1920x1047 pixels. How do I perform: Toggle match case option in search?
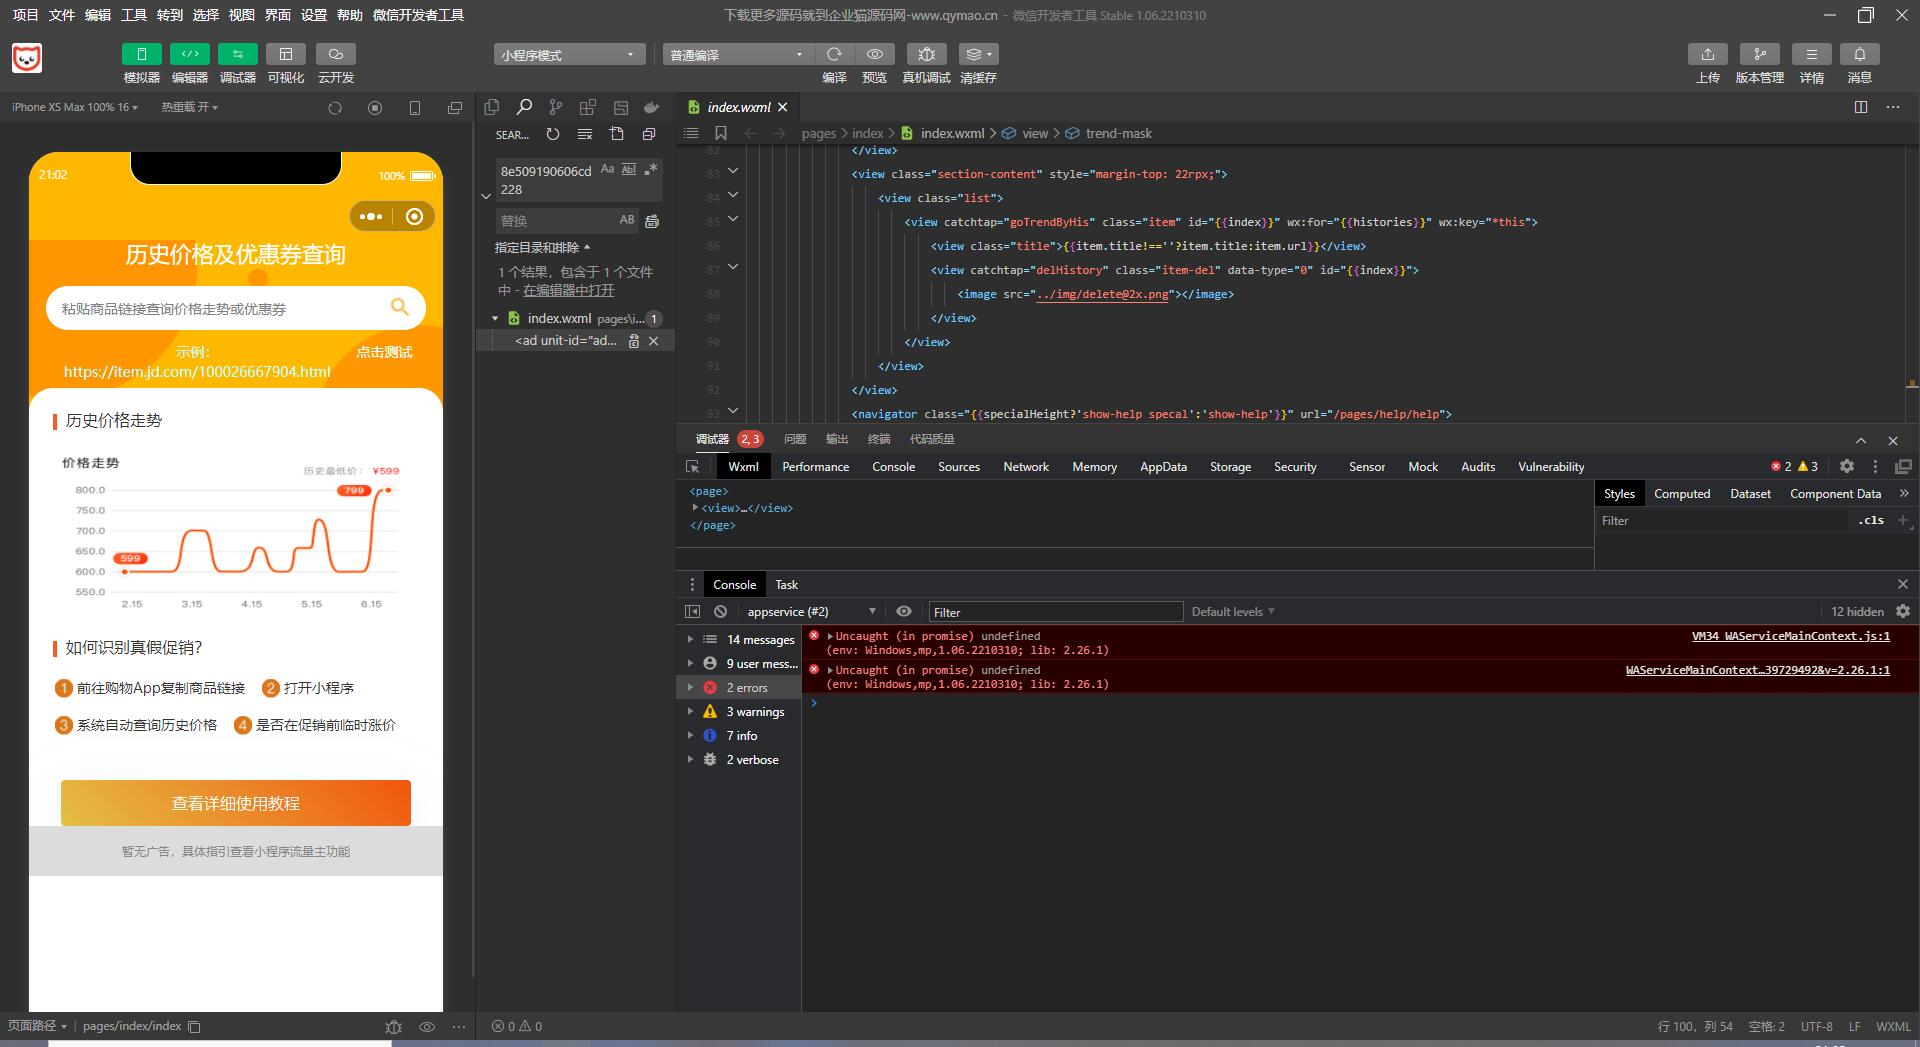click(607, 170)
